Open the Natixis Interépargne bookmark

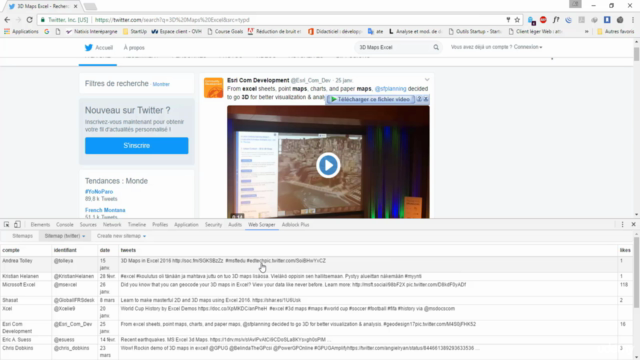[x=91, y=31]
